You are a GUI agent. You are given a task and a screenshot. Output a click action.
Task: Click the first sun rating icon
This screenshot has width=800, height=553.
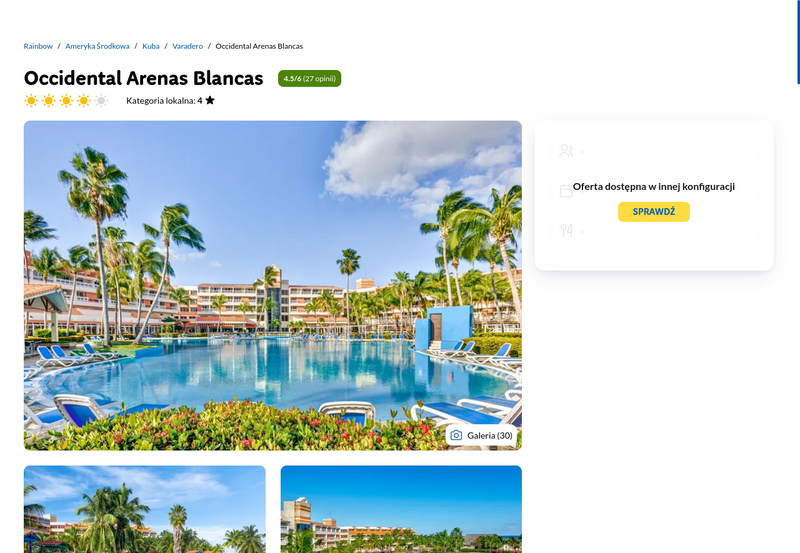[x=31, y=100]
